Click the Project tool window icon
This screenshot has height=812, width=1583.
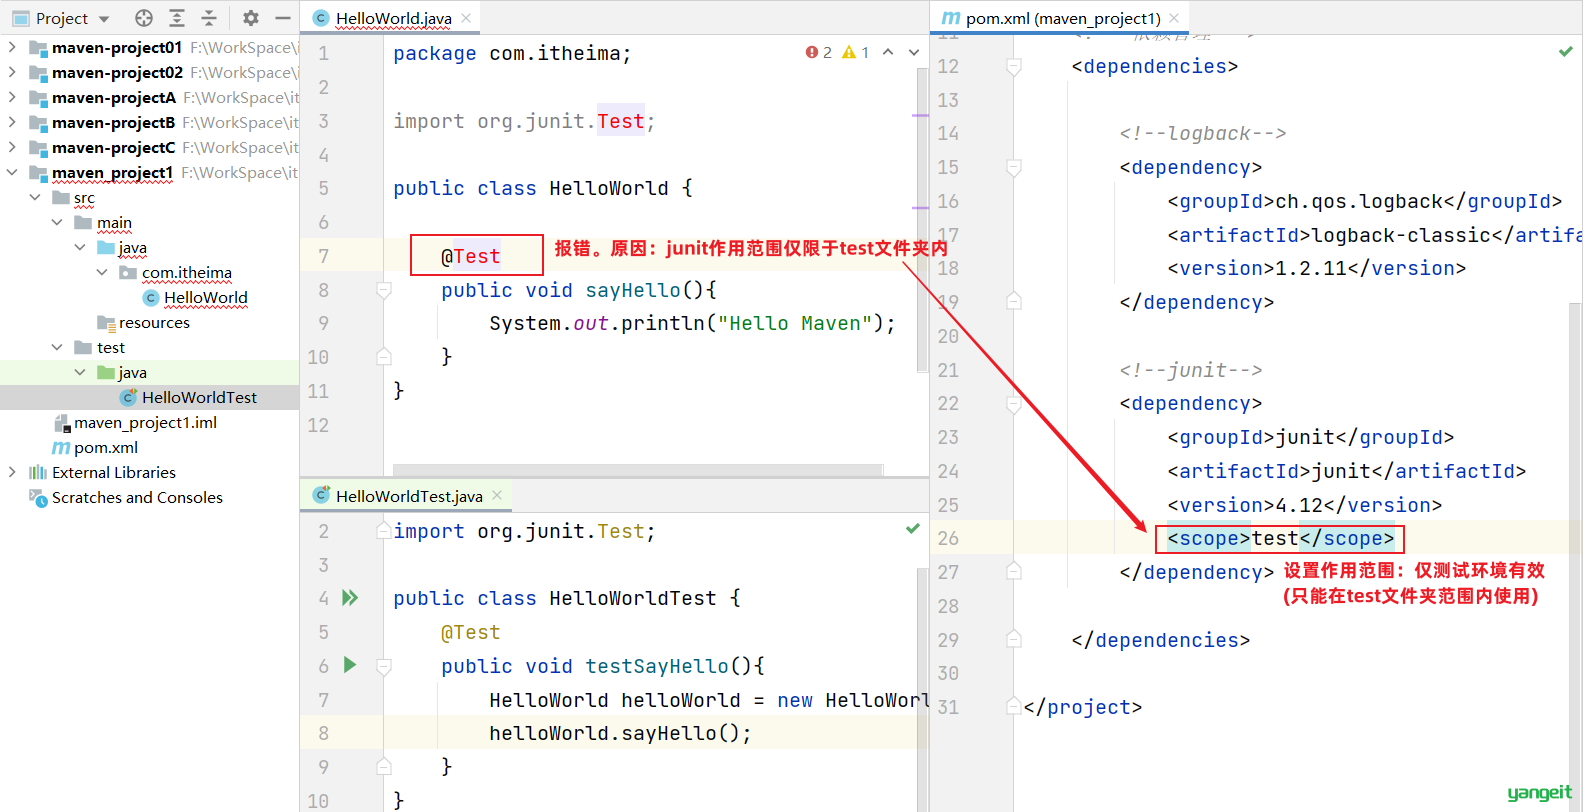[x=20, y=18]
